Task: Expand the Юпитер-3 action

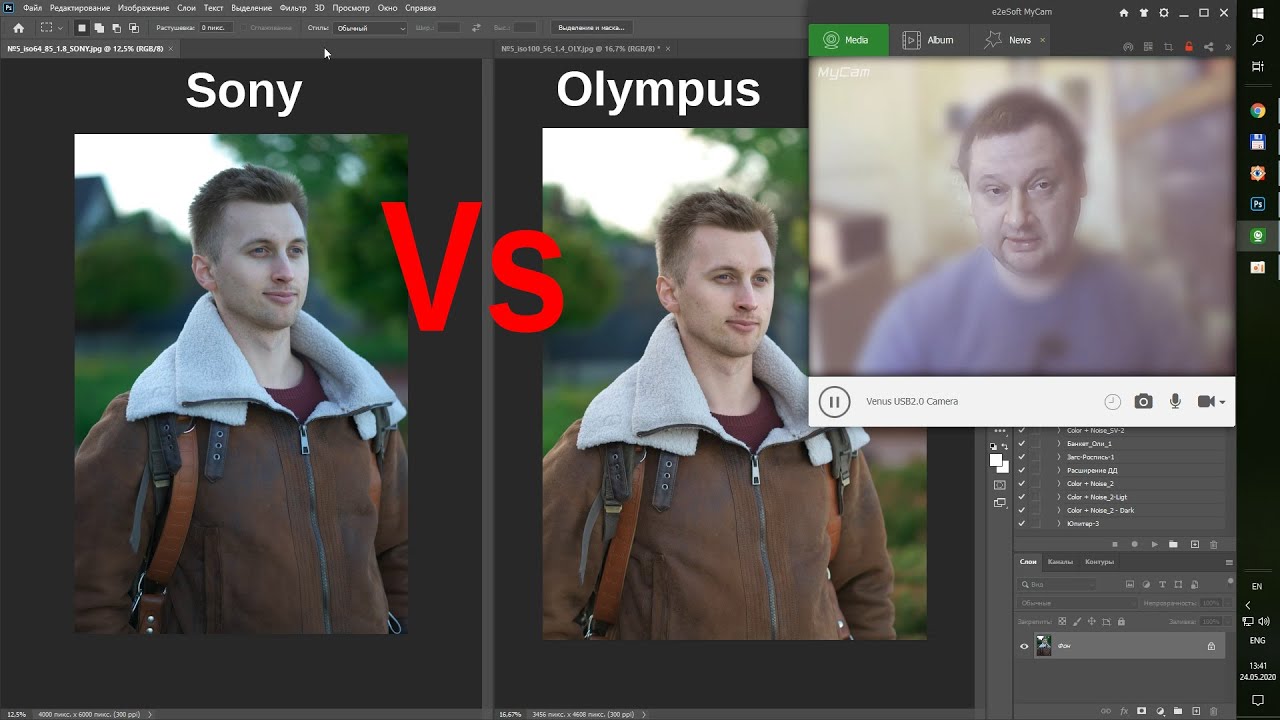Action: coord(1059,523)
